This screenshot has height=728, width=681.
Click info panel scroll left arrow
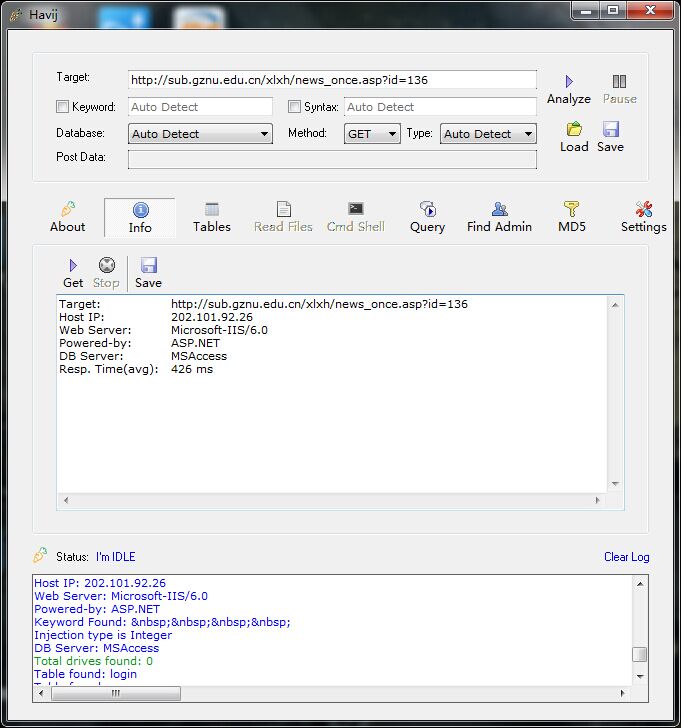66,500
